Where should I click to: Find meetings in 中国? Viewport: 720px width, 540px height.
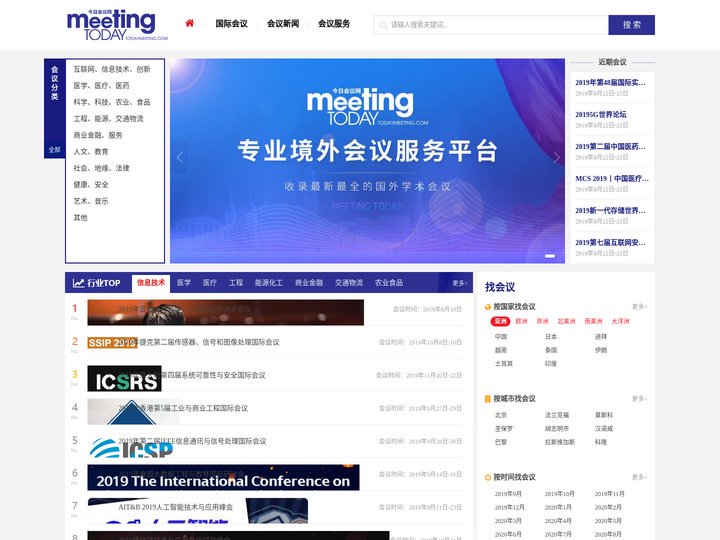(501, 337)
